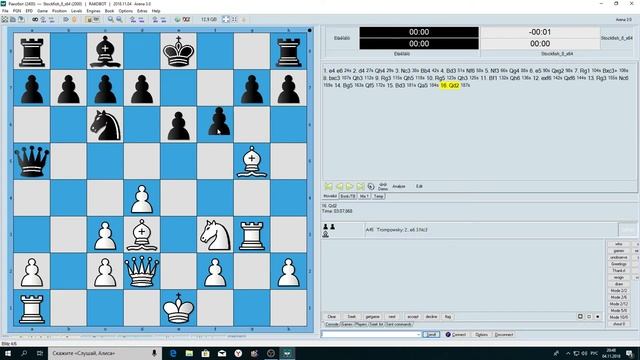The image size is (640, 360).
Task: Open the Engines menu
Action: pos(93,11)
